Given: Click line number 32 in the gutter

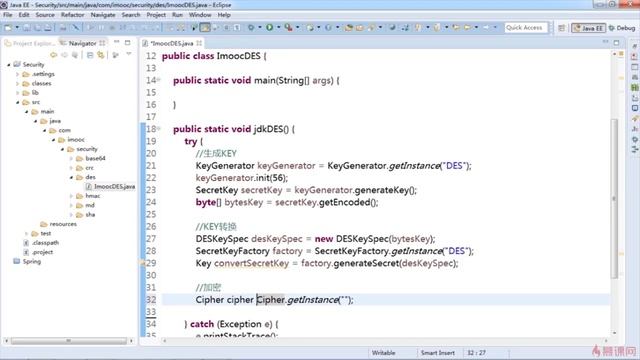Looking at the screenshot, I should coord(151,300).
